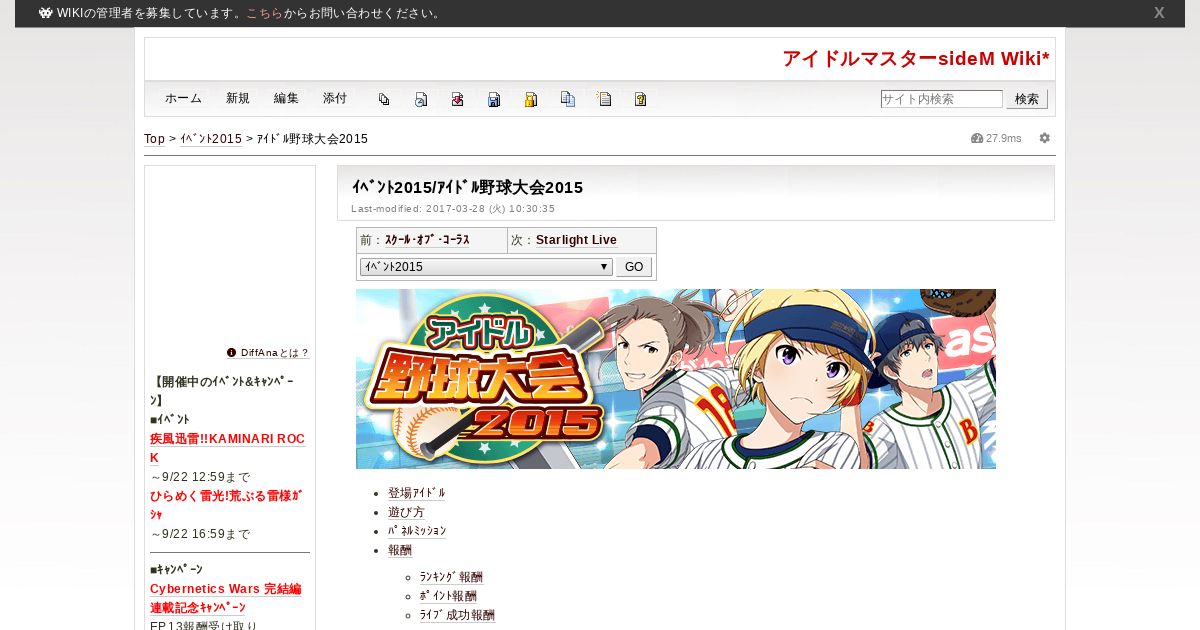Click the こちら contact link
The height and width of the screenshot is (630, 1200).
(264, 13)
